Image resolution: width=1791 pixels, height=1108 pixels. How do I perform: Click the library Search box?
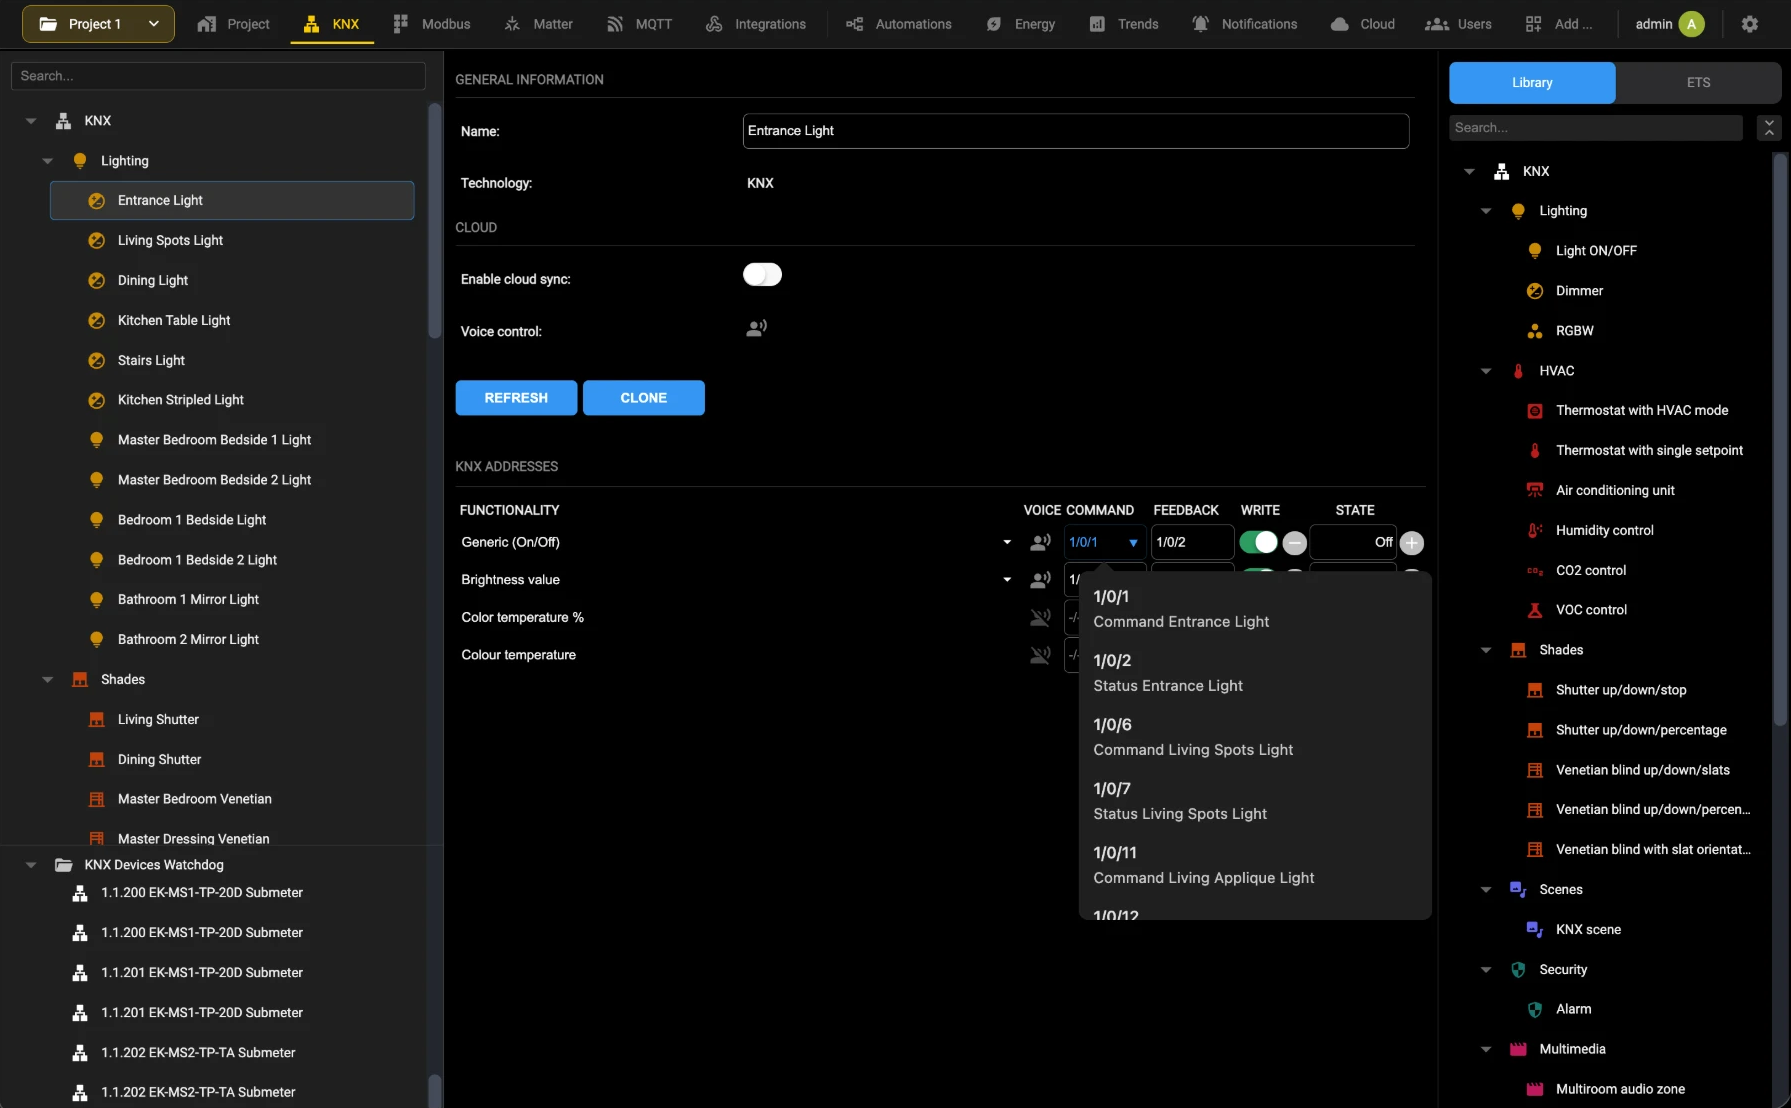click(x=1596, y=128)
